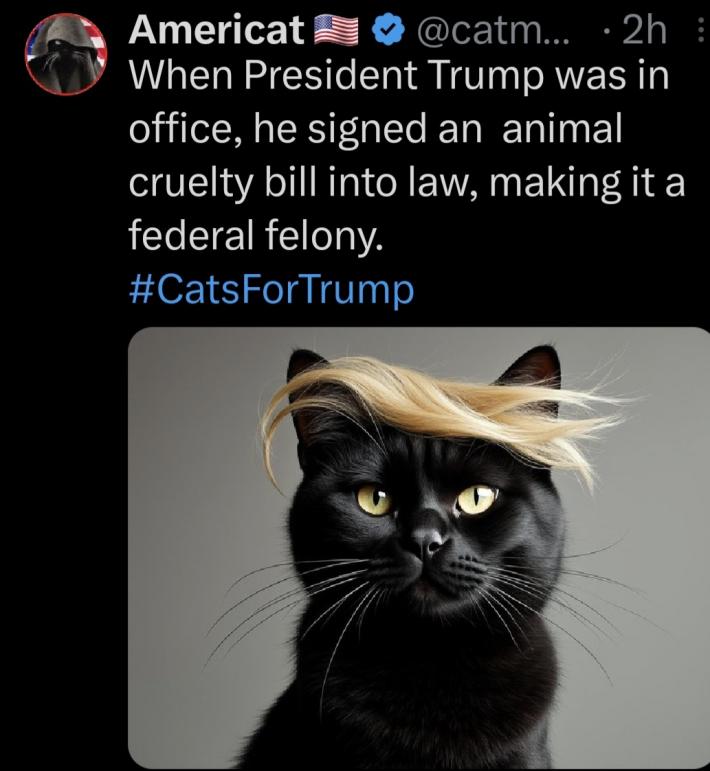Open the Americat profile avatar
Image resolution: width=710 pixels, height=771 pixels.
tap(66, 54)
